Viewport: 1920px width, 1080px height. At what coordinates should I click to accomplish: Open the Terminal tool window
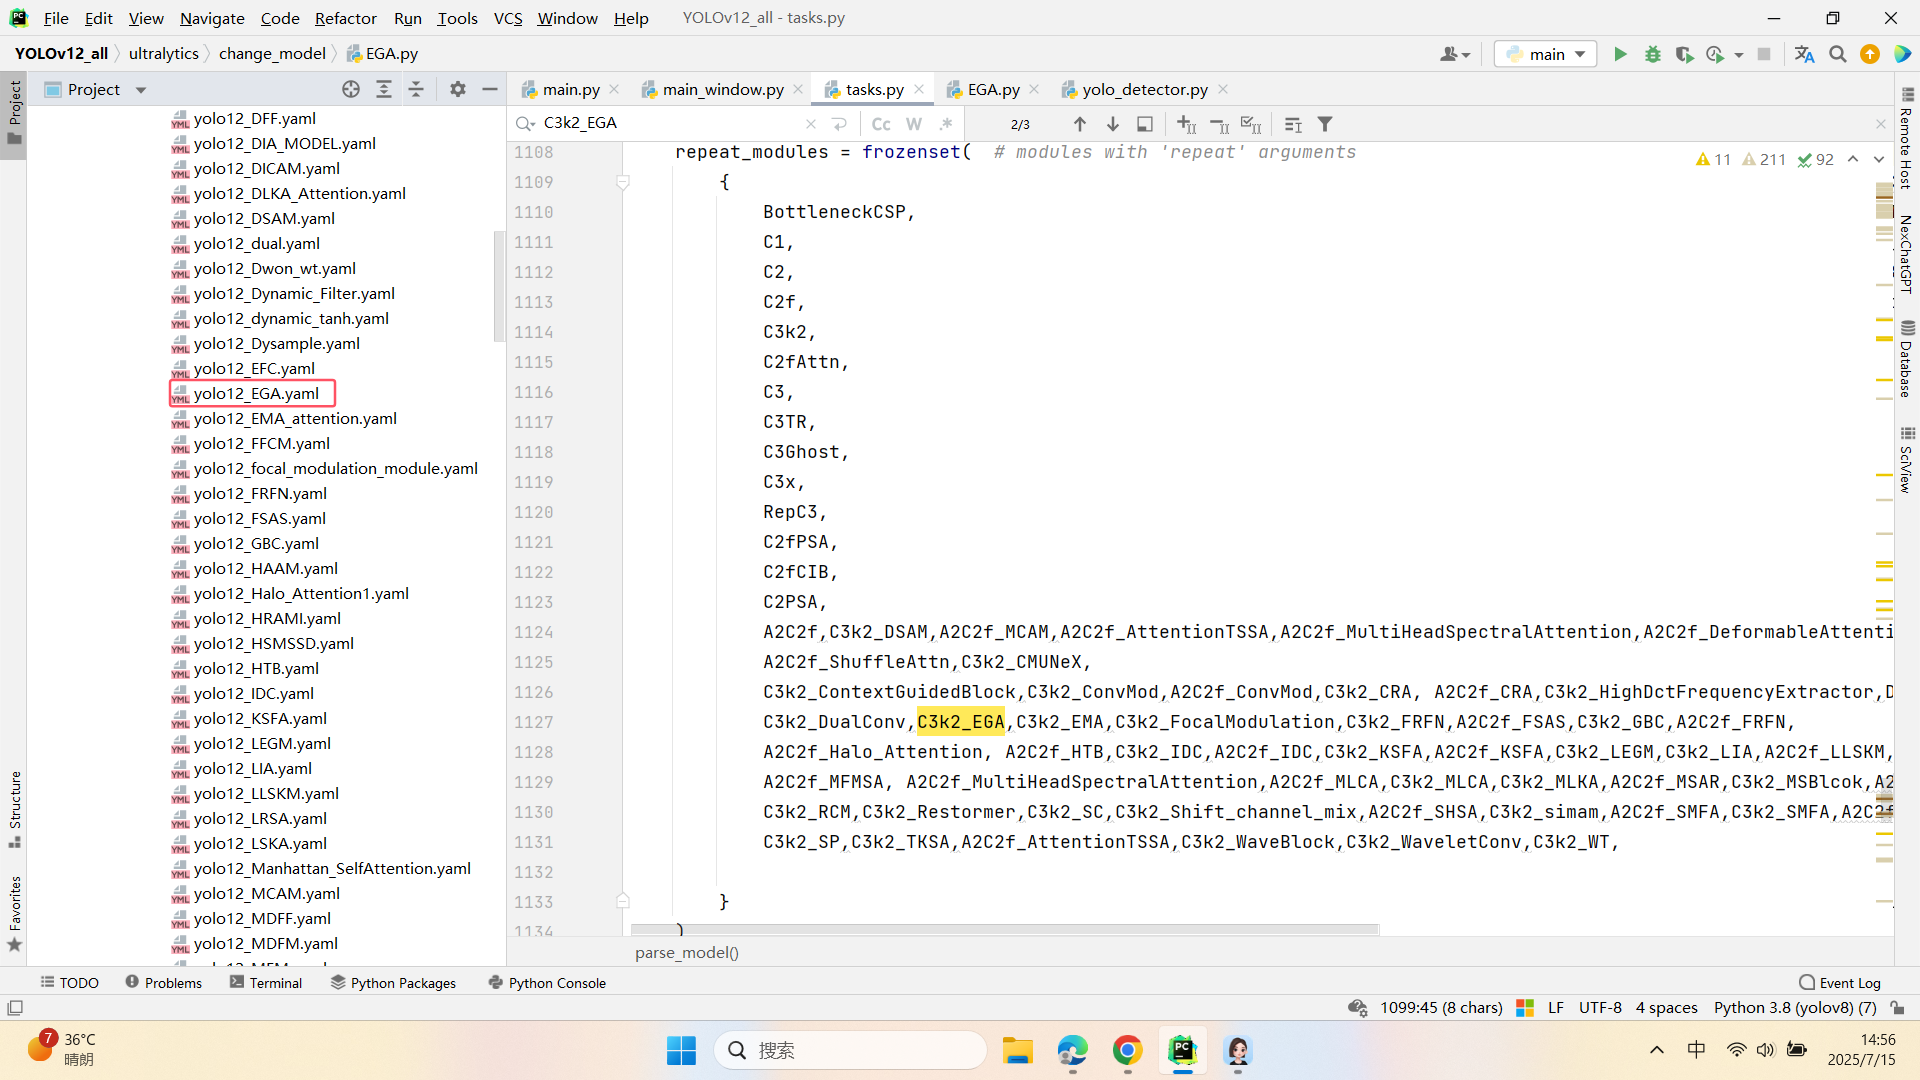pos(266,983)
